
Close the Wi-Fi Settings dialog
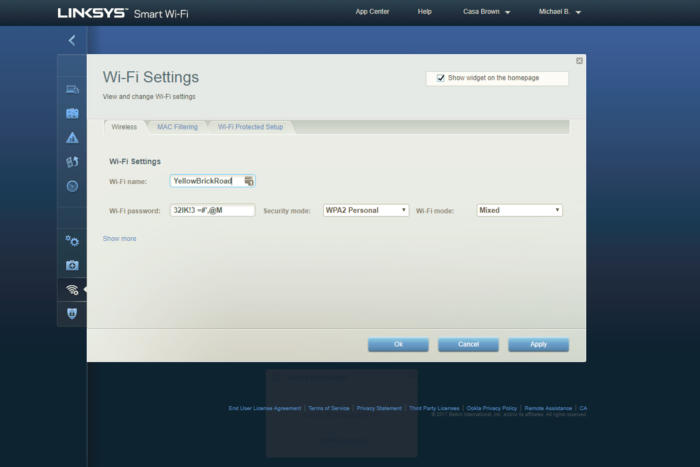[x=579, y=61]
